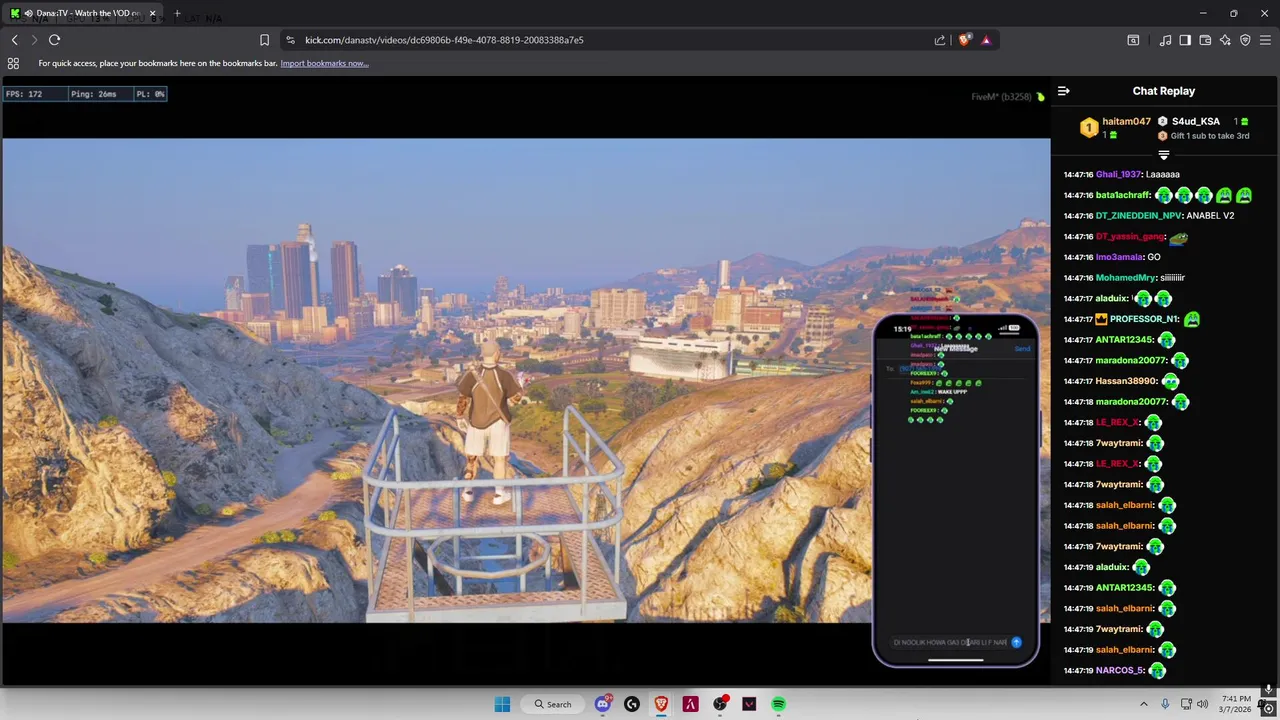Open DT_yassin_gang username in chat
Viewport: 1280px width, 720px height.
1130,237
